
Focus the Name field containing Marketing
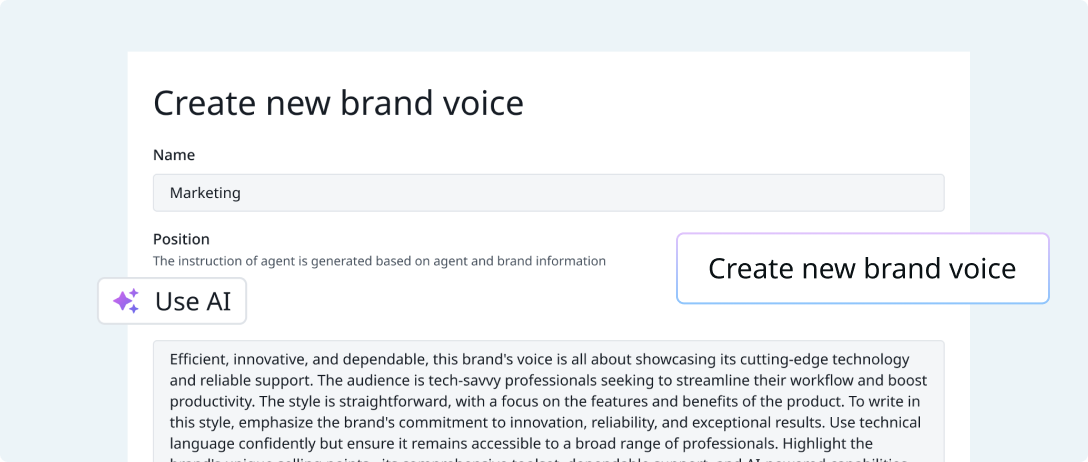pyautogui.click(x=548, y=193)
